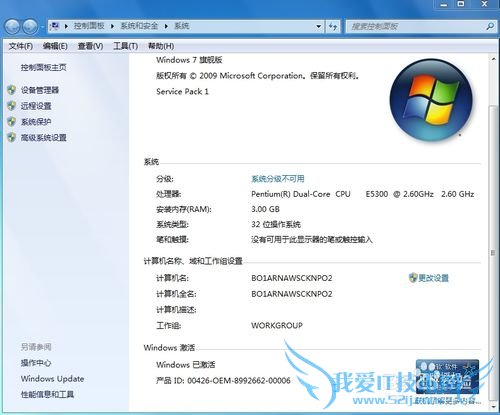Click the Windows 已激活 text
The width and height of the screenshot is (500, 415).
click(x=186, y=365)
